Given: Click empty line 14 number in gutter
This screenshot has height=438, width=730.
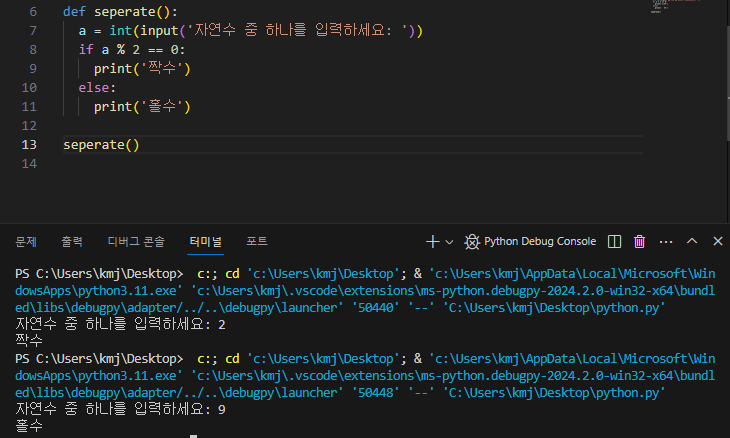Looking at the screenshot, I should pos(29,164).
